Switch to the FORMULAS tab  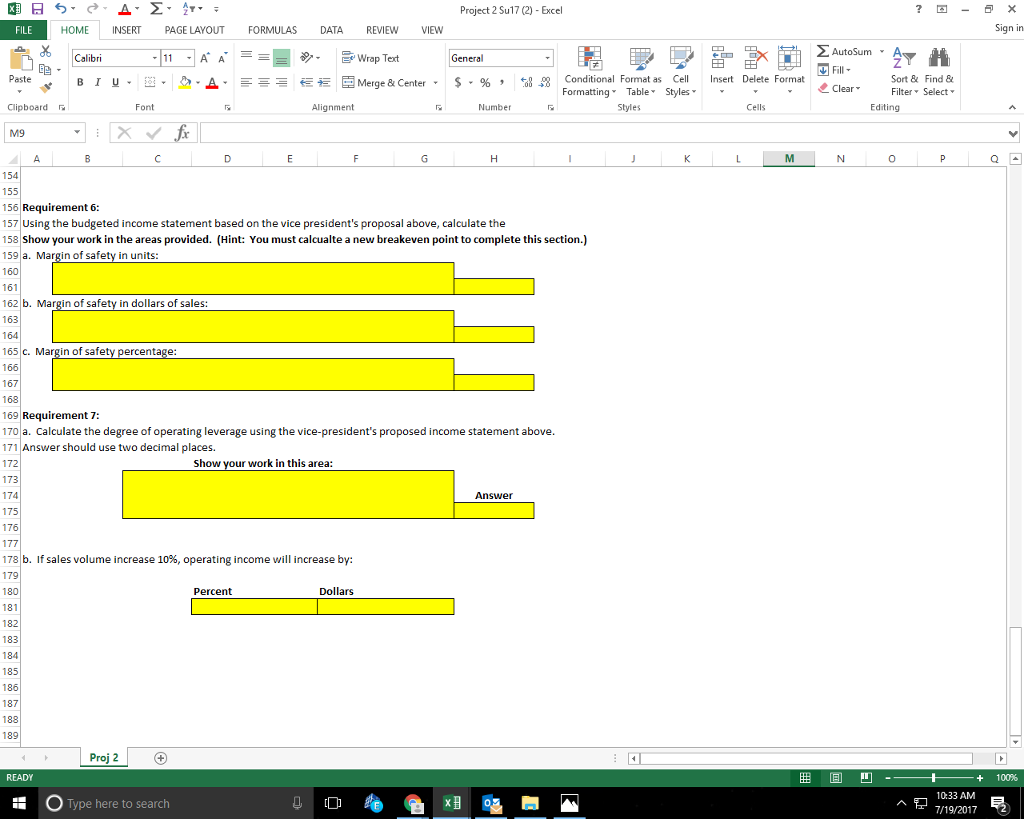[272, 30]
